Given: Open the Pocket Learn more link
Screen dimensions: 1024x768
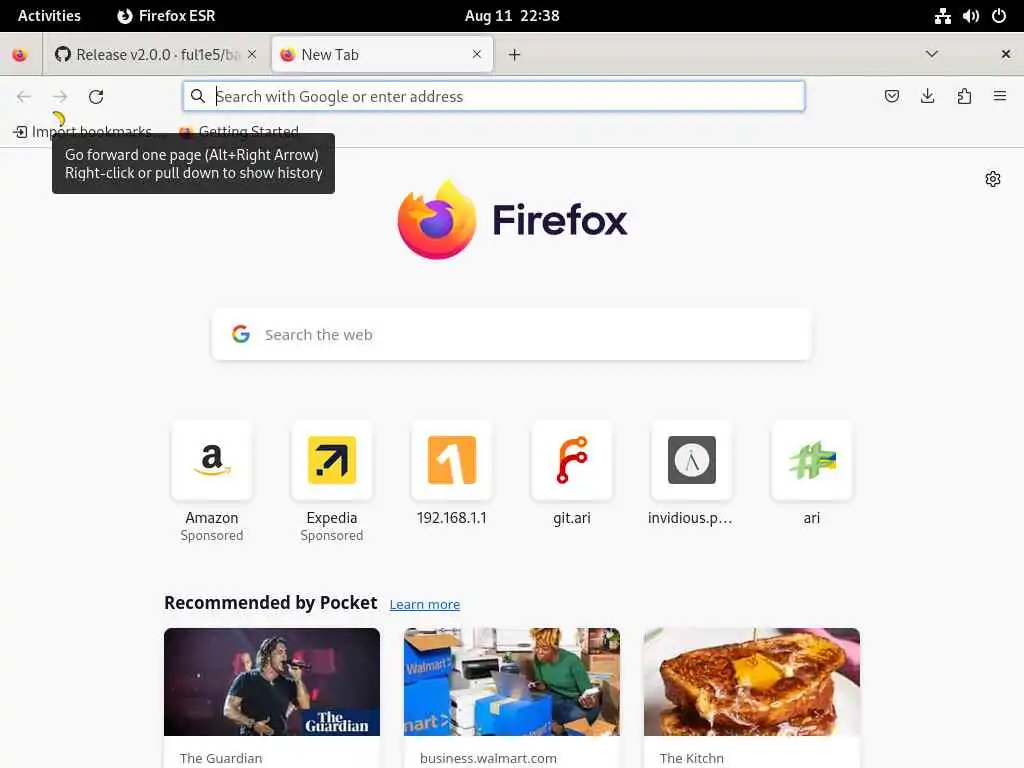Looking at the screenshot, I should pos(424,604).
